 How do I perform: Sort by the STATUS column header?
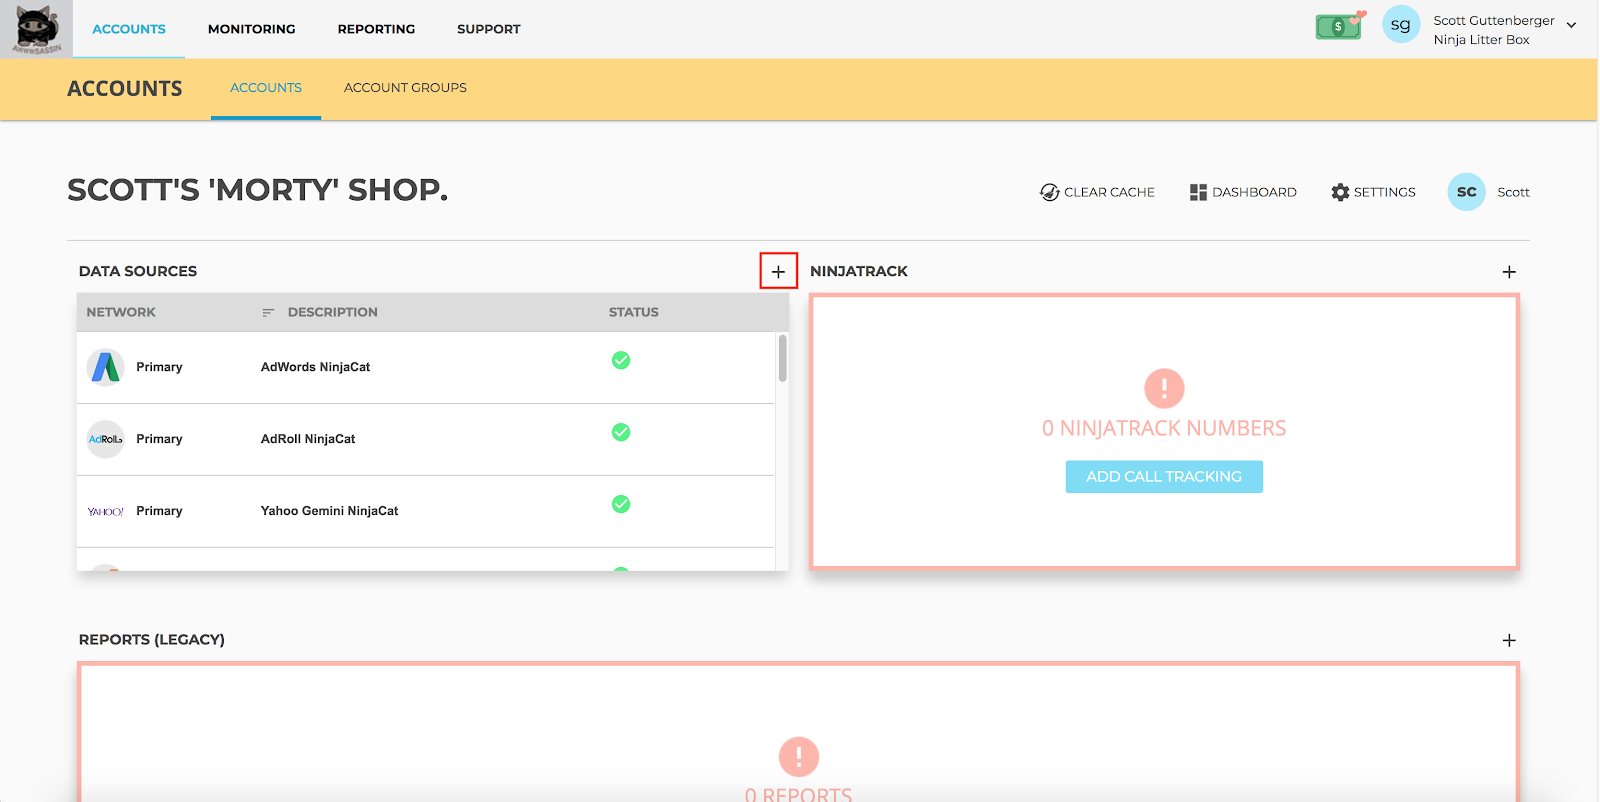pos(634,312)
